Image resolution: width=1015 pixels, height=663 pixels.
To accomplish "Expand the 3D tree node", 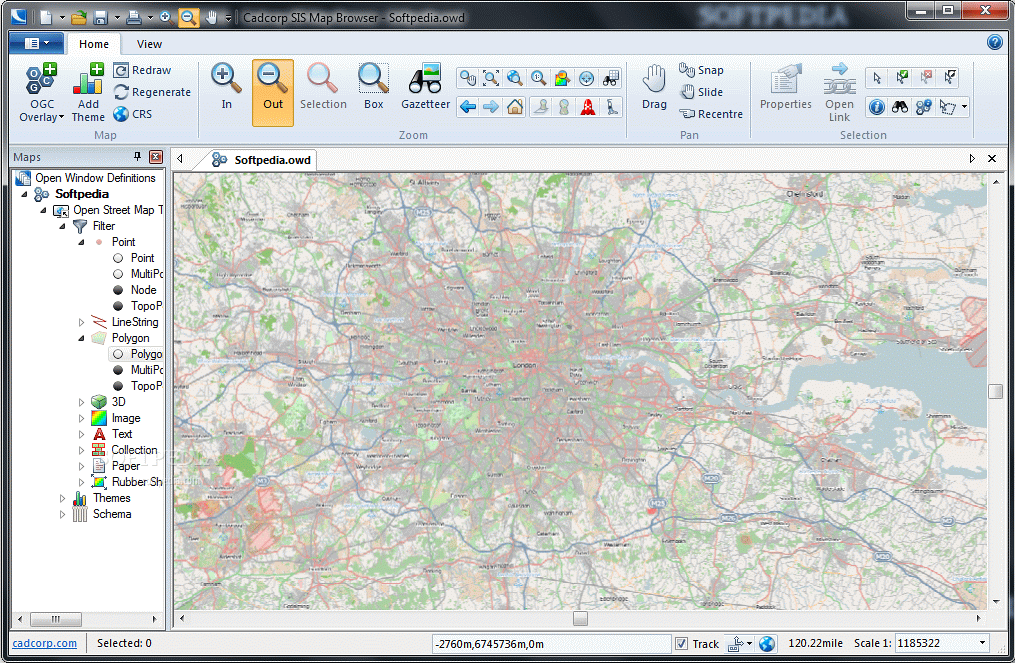I will [81, 402].
